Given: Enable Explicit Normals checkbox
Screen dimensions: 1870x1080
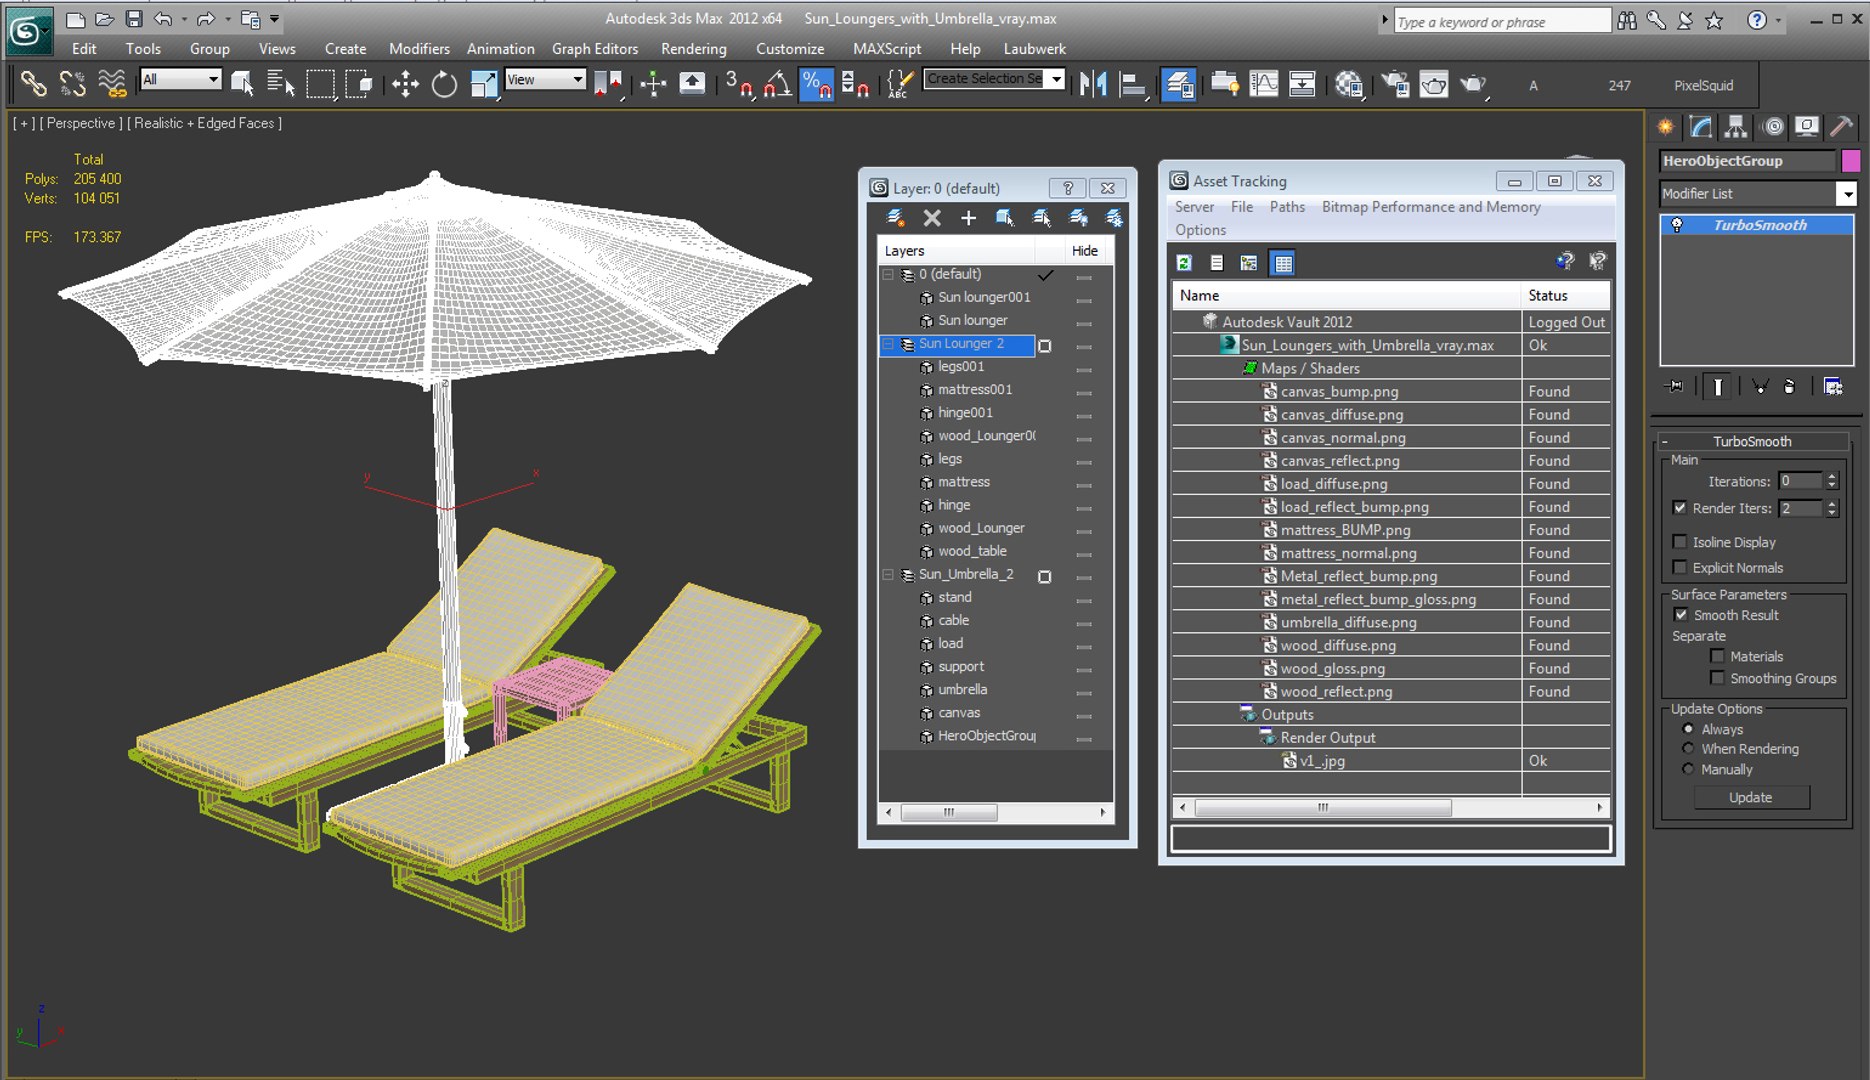Looking at the screenshot, I should 1680,568.
